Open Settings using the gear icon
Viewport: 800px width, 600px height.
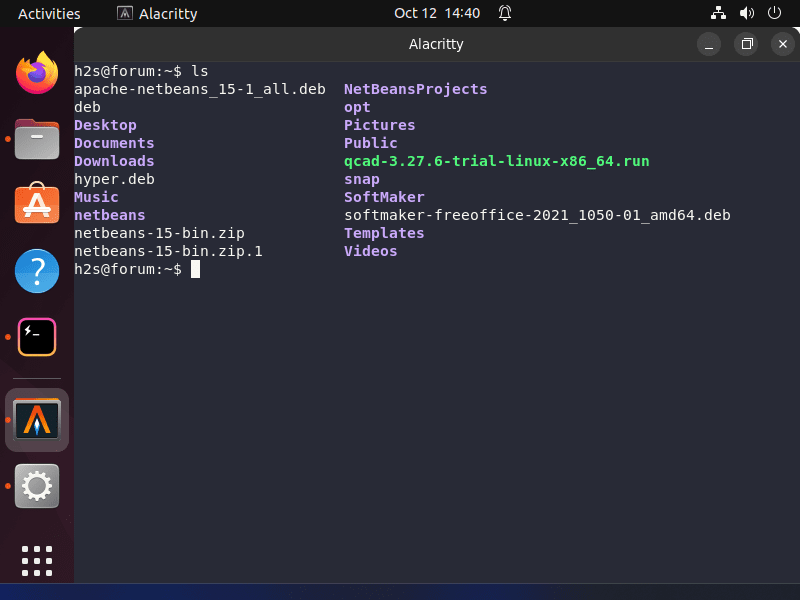tap(36, 486)
